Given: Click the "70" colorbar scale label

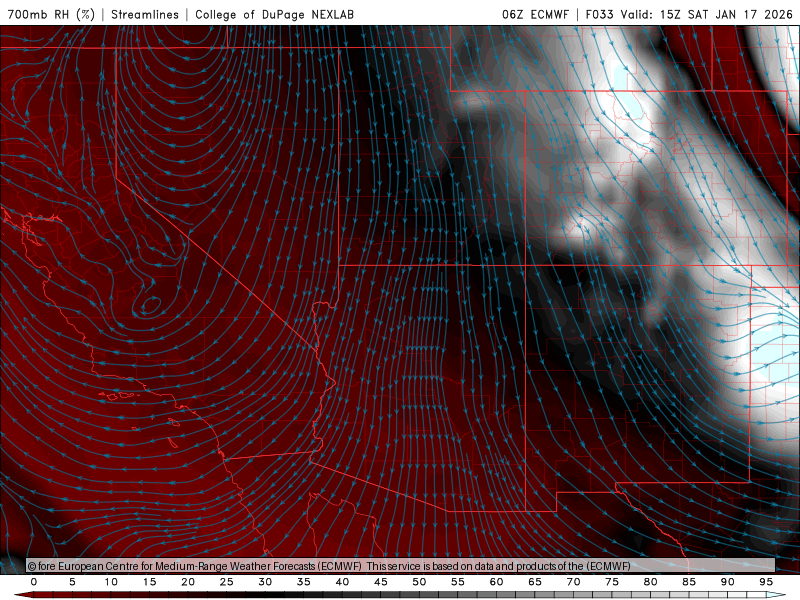Looking at the screenshot, I should click(x=573, y=582).
